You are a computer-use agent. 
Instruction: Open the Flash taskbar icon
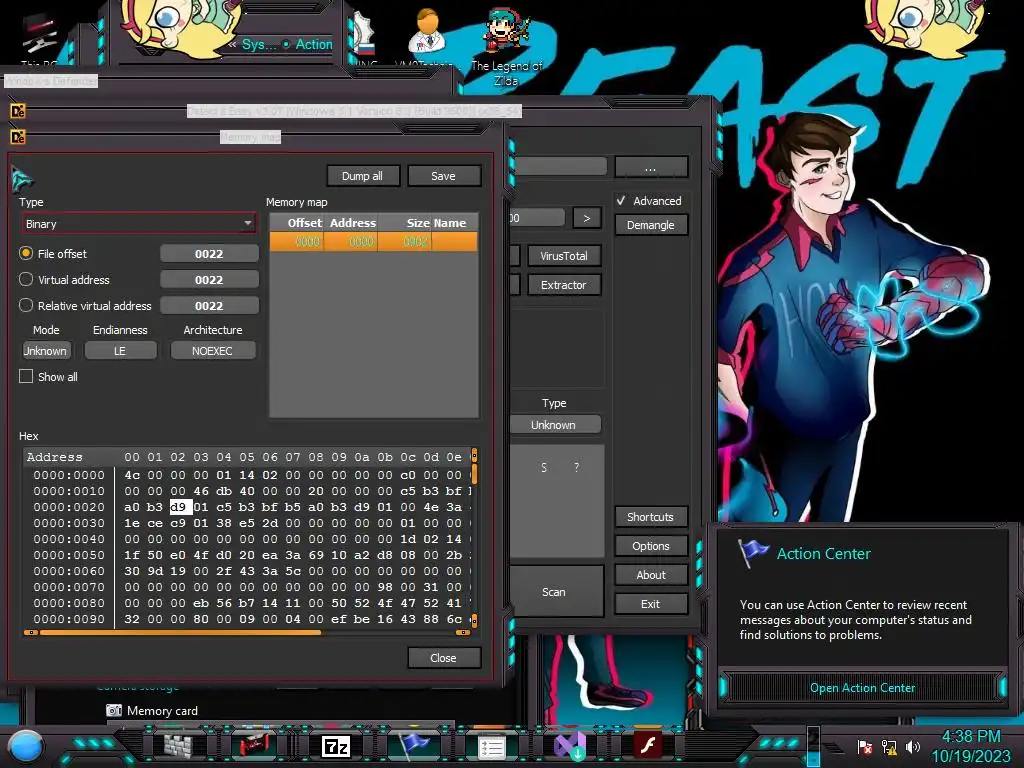tap(648, 745)
